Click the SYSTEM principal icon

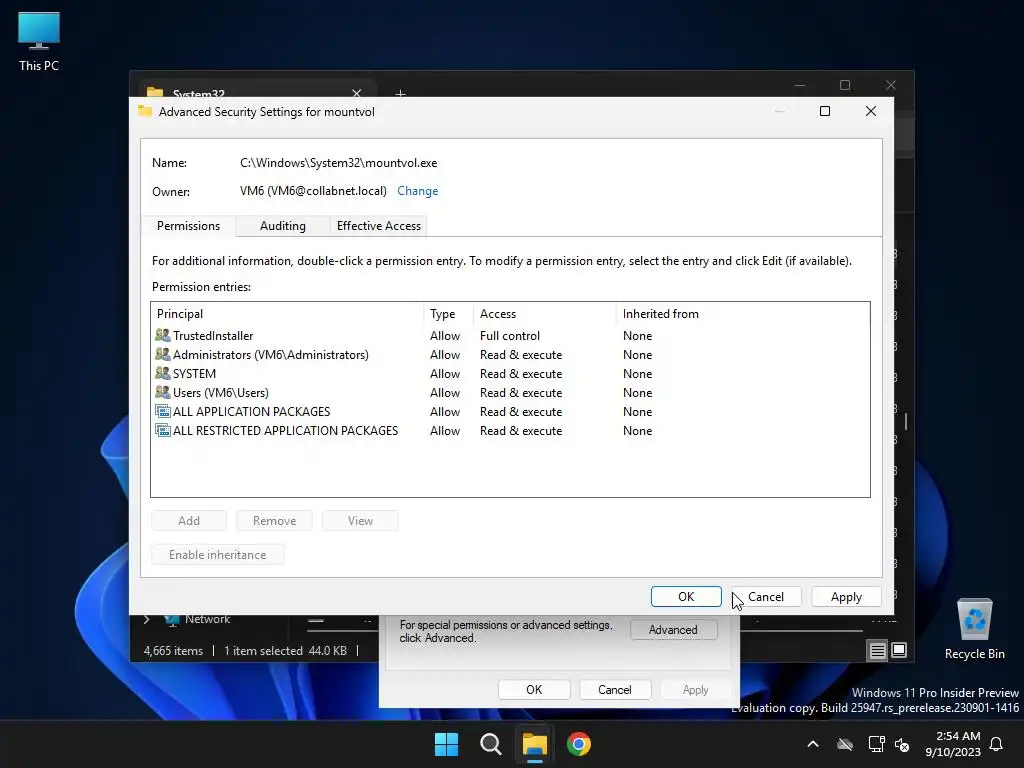coord(163,373)
